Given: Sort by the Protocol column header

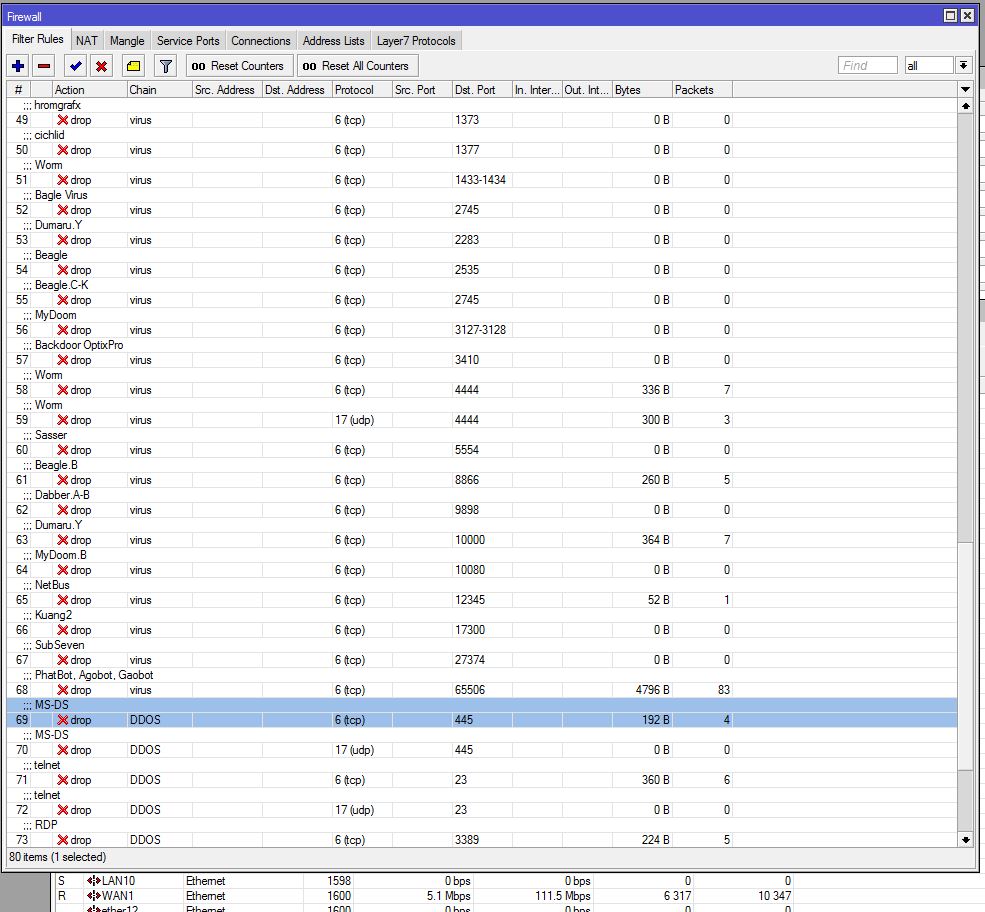Looking at the screenshot, I should pyautogui.click(x=362, y=90).
